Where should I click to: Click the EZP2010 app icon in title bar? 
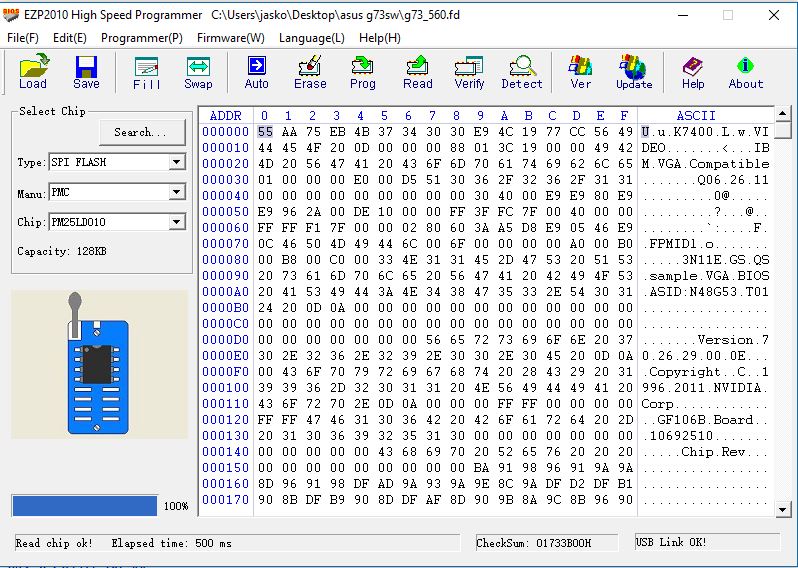11,15
